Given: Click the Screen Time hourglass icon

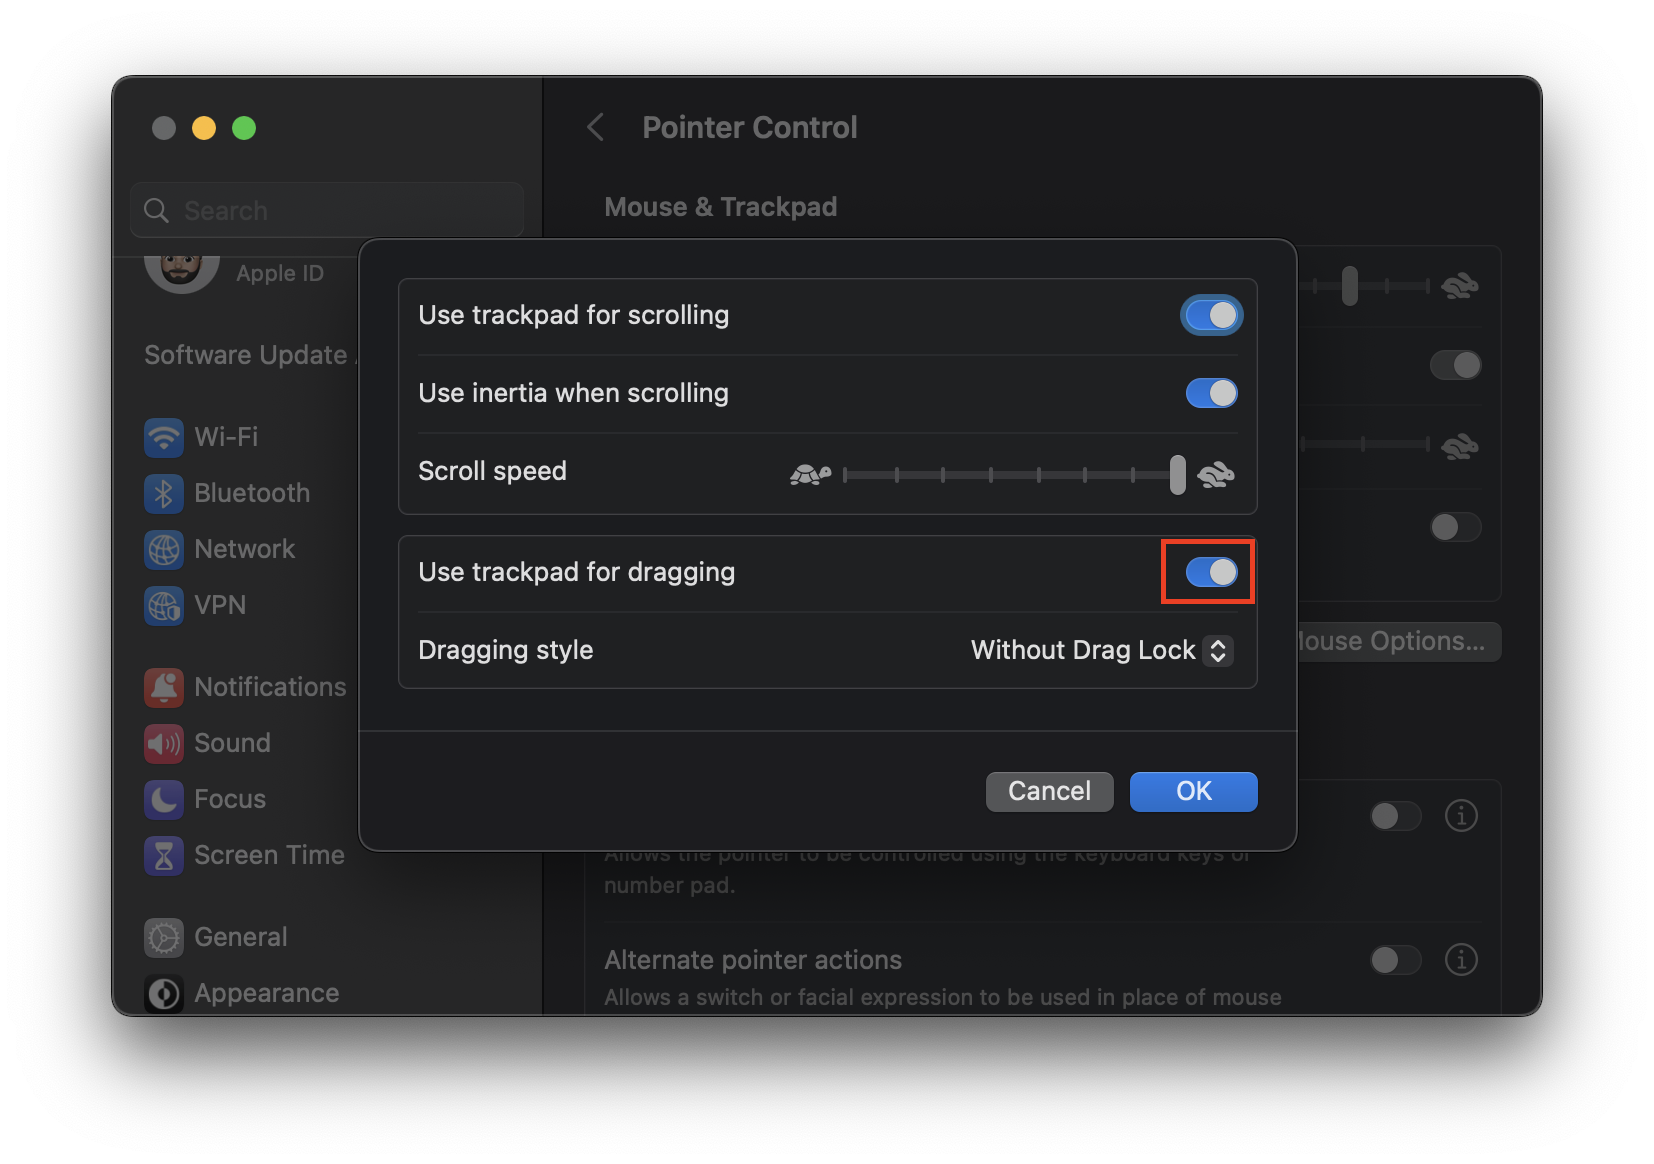Looking at the screenshot, I should pyautogui.click(x=164, y=855).
